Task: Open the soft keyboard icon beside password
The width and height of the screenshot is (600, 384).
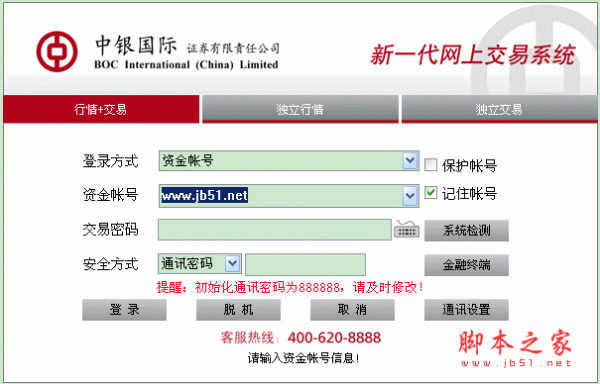Action: [x=406, y=229]
